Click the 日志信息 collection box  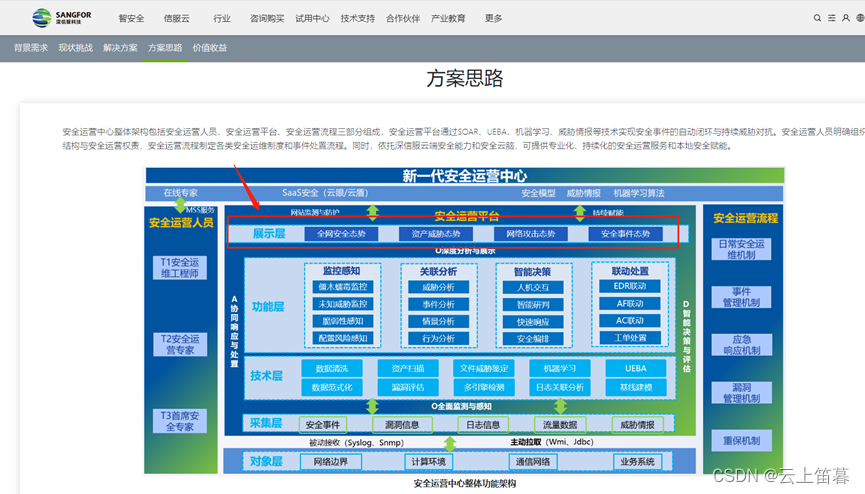483,424
